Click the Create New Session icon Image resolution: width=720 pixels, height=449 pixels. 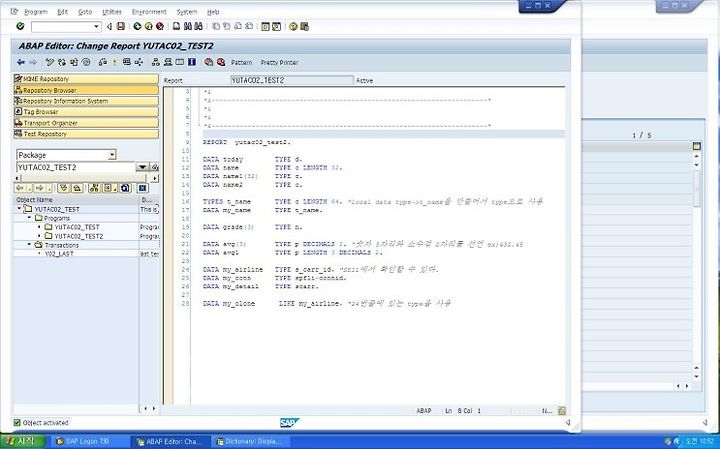click(x=265, y=26)
